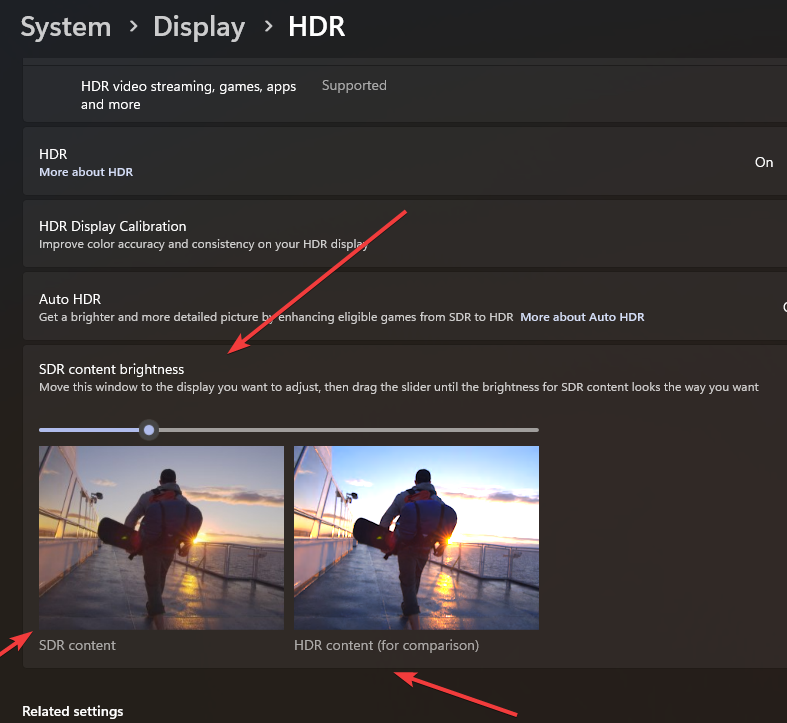Click the Related settings heading
This screenshot has height=723, width=787.
[73, 711]
